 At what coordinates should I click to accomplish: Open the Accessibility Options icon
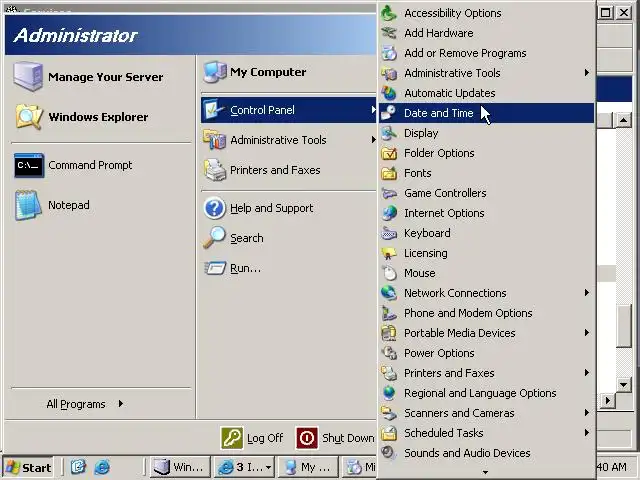click(389, 13)
